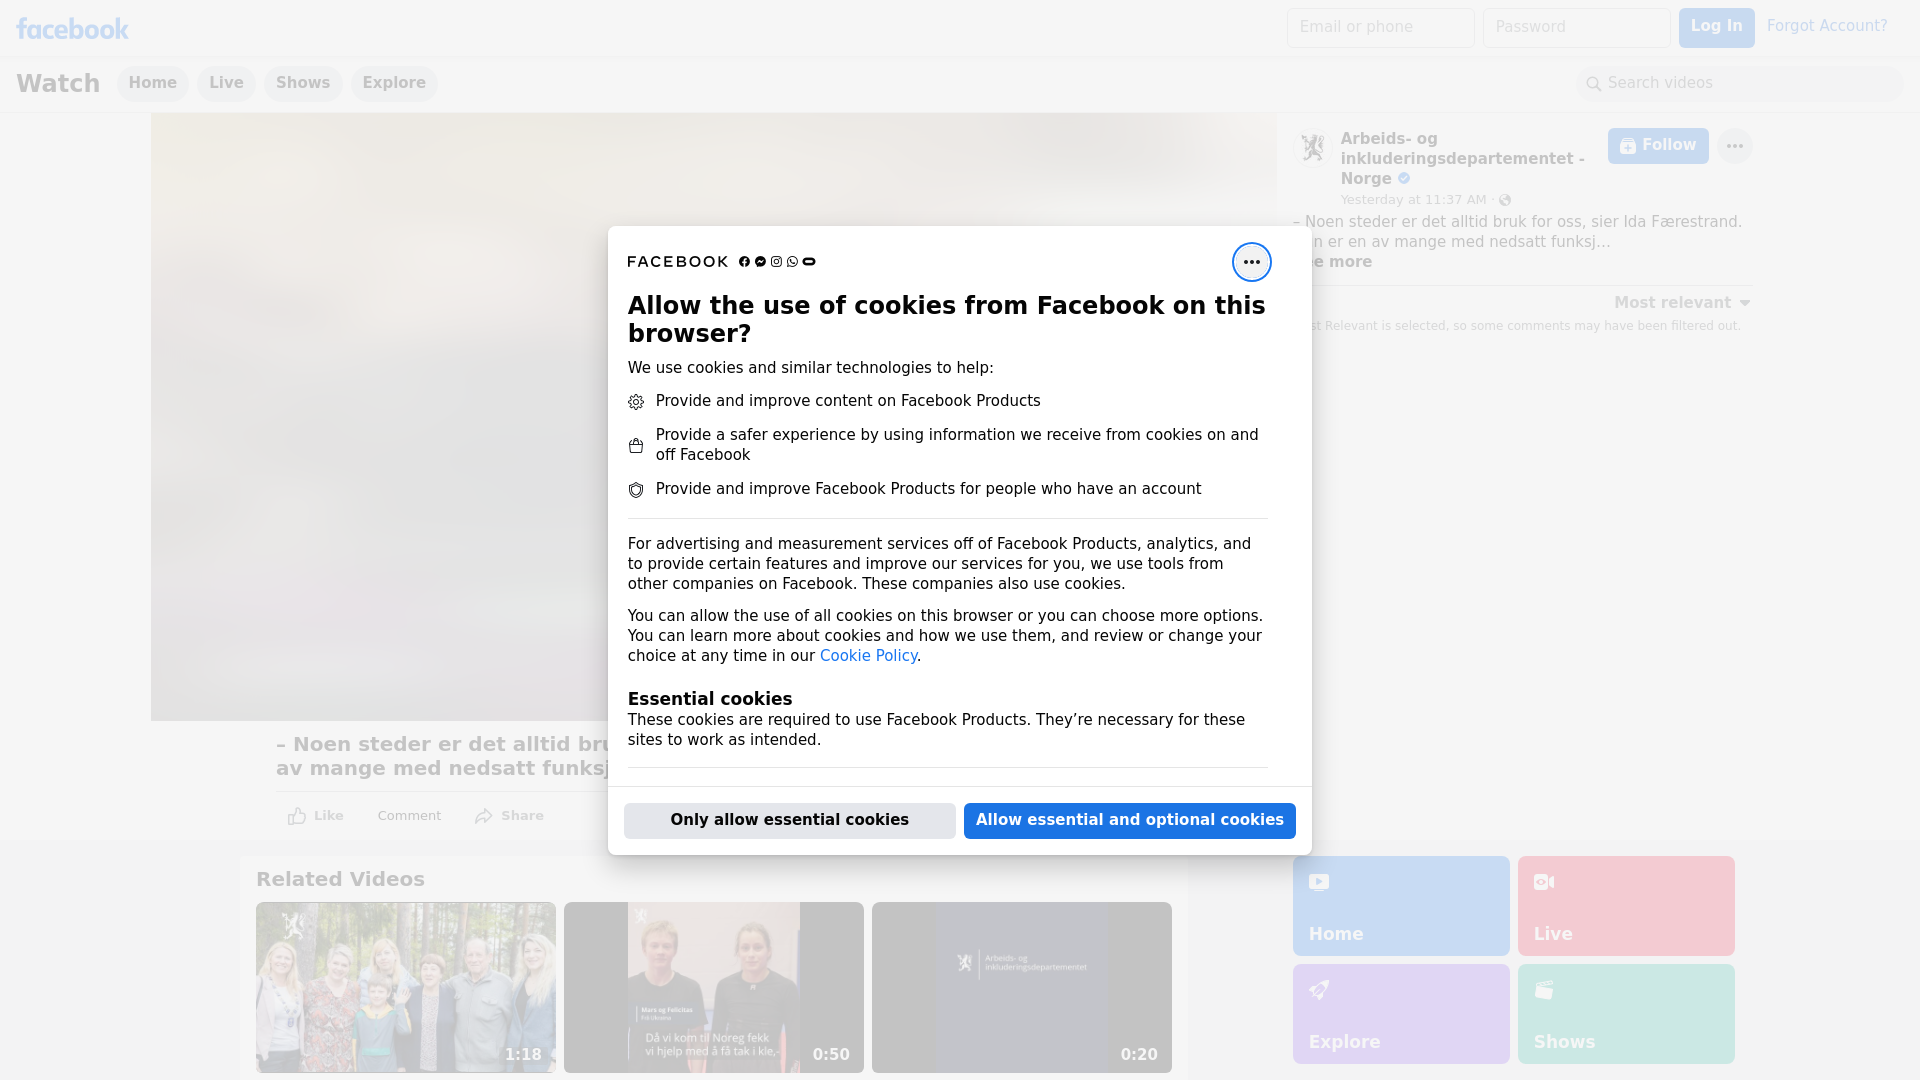Click the Password field
This screenshot has height=1080, width=1920.
coord(1577,28)
